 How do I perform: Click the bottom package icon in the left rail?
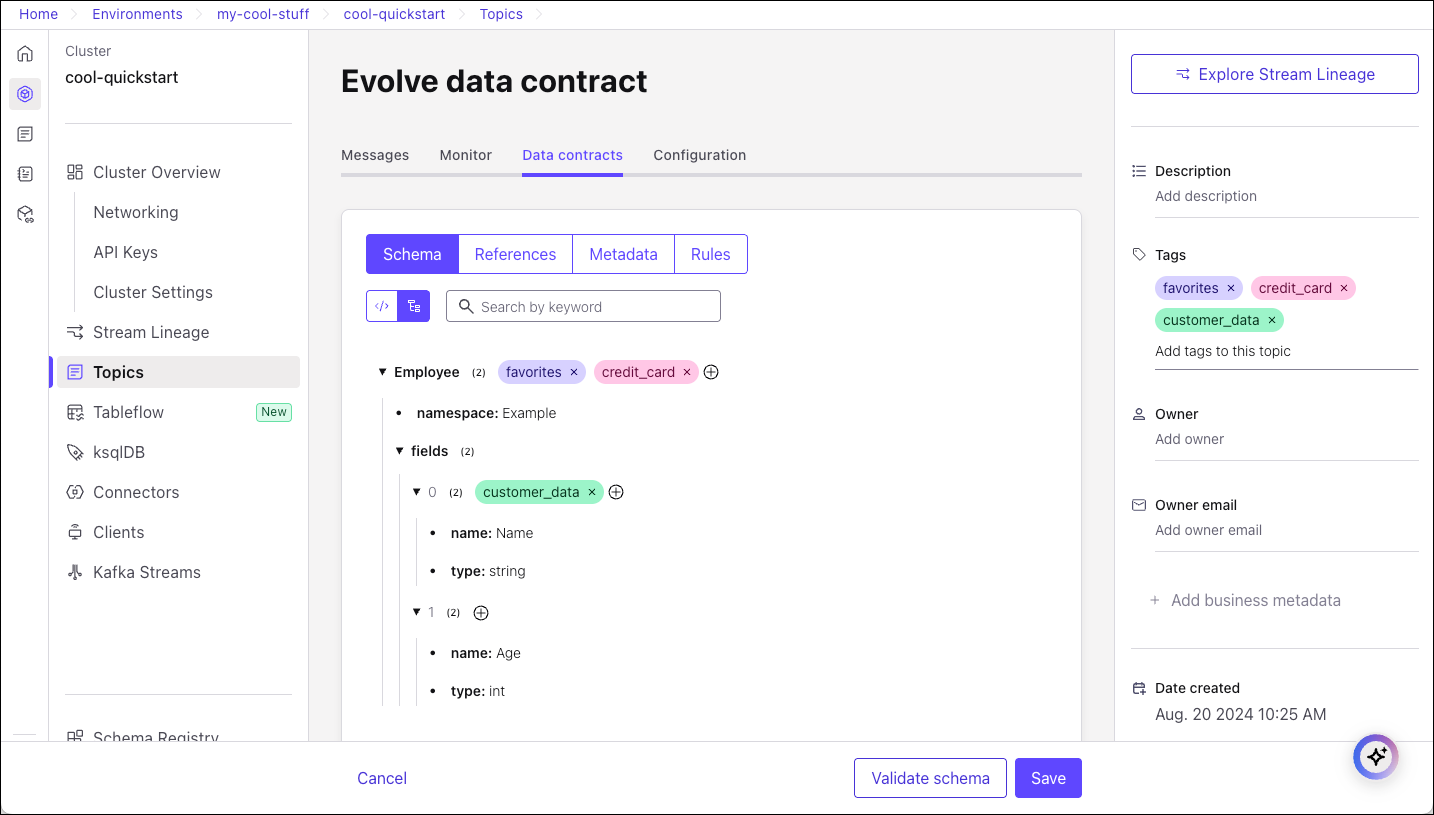tap(25, 213)
